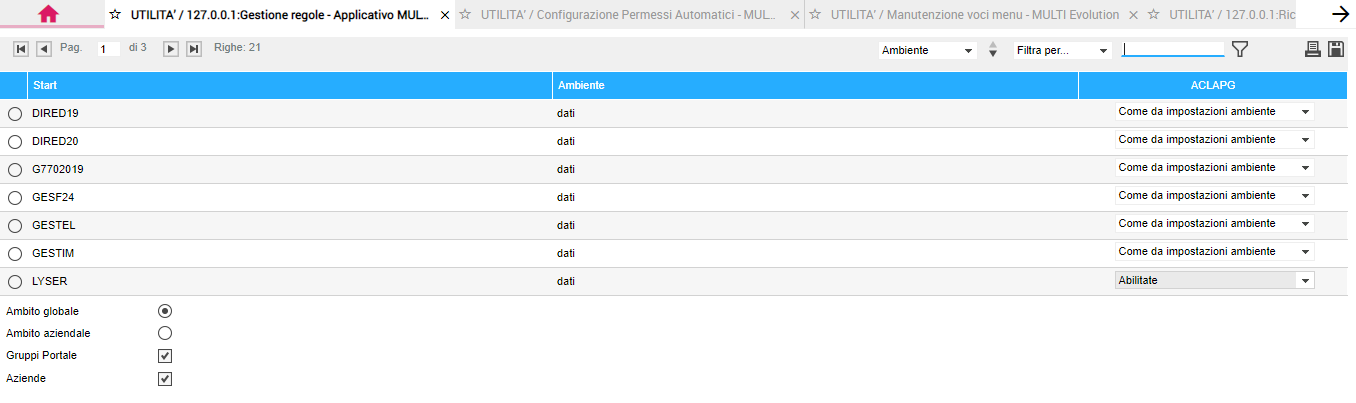Click the filter funnel icon
The height and width of the screenshot is (403, 1356).
(x=1240, y=49)
